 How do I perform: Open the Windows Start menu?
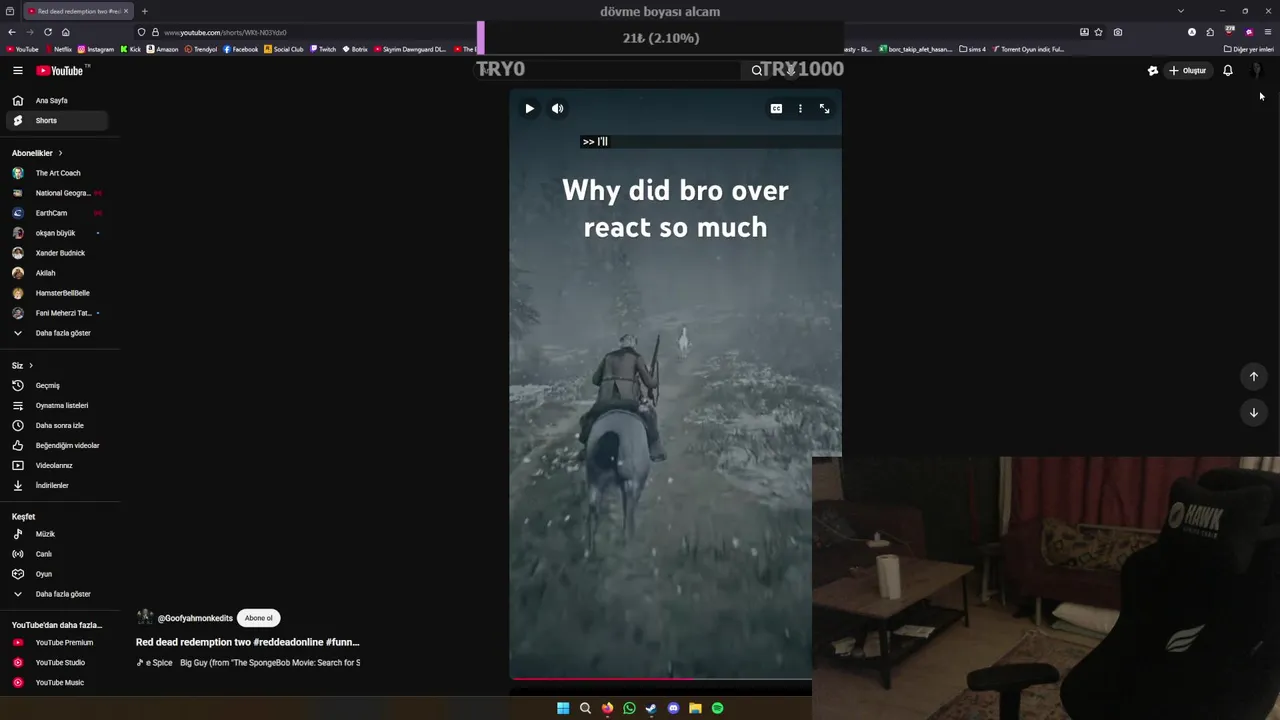click(563, 708)
